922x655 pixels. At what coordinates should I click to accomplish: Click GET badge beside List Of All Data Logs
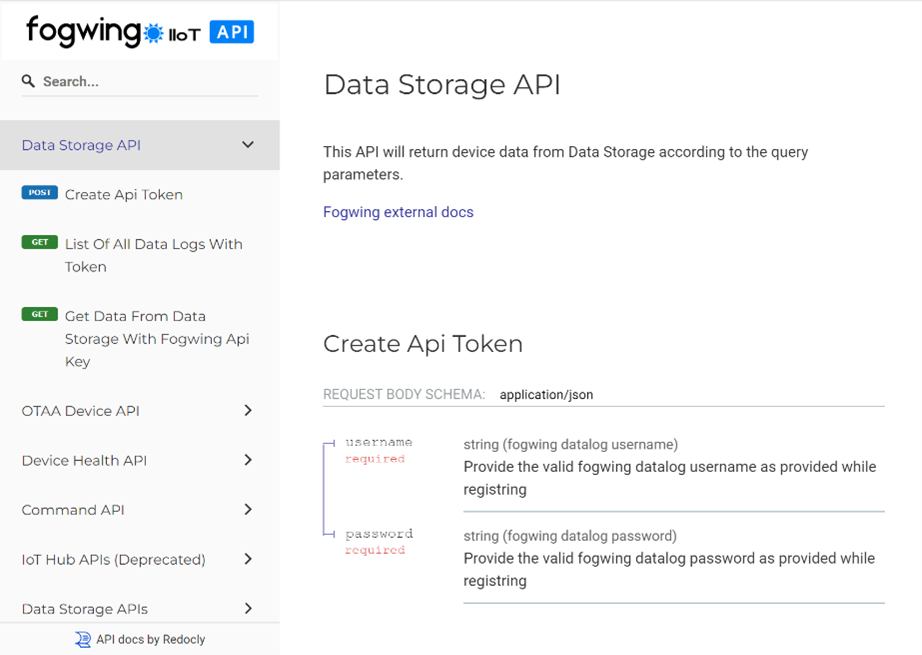(x=39, y=242)
